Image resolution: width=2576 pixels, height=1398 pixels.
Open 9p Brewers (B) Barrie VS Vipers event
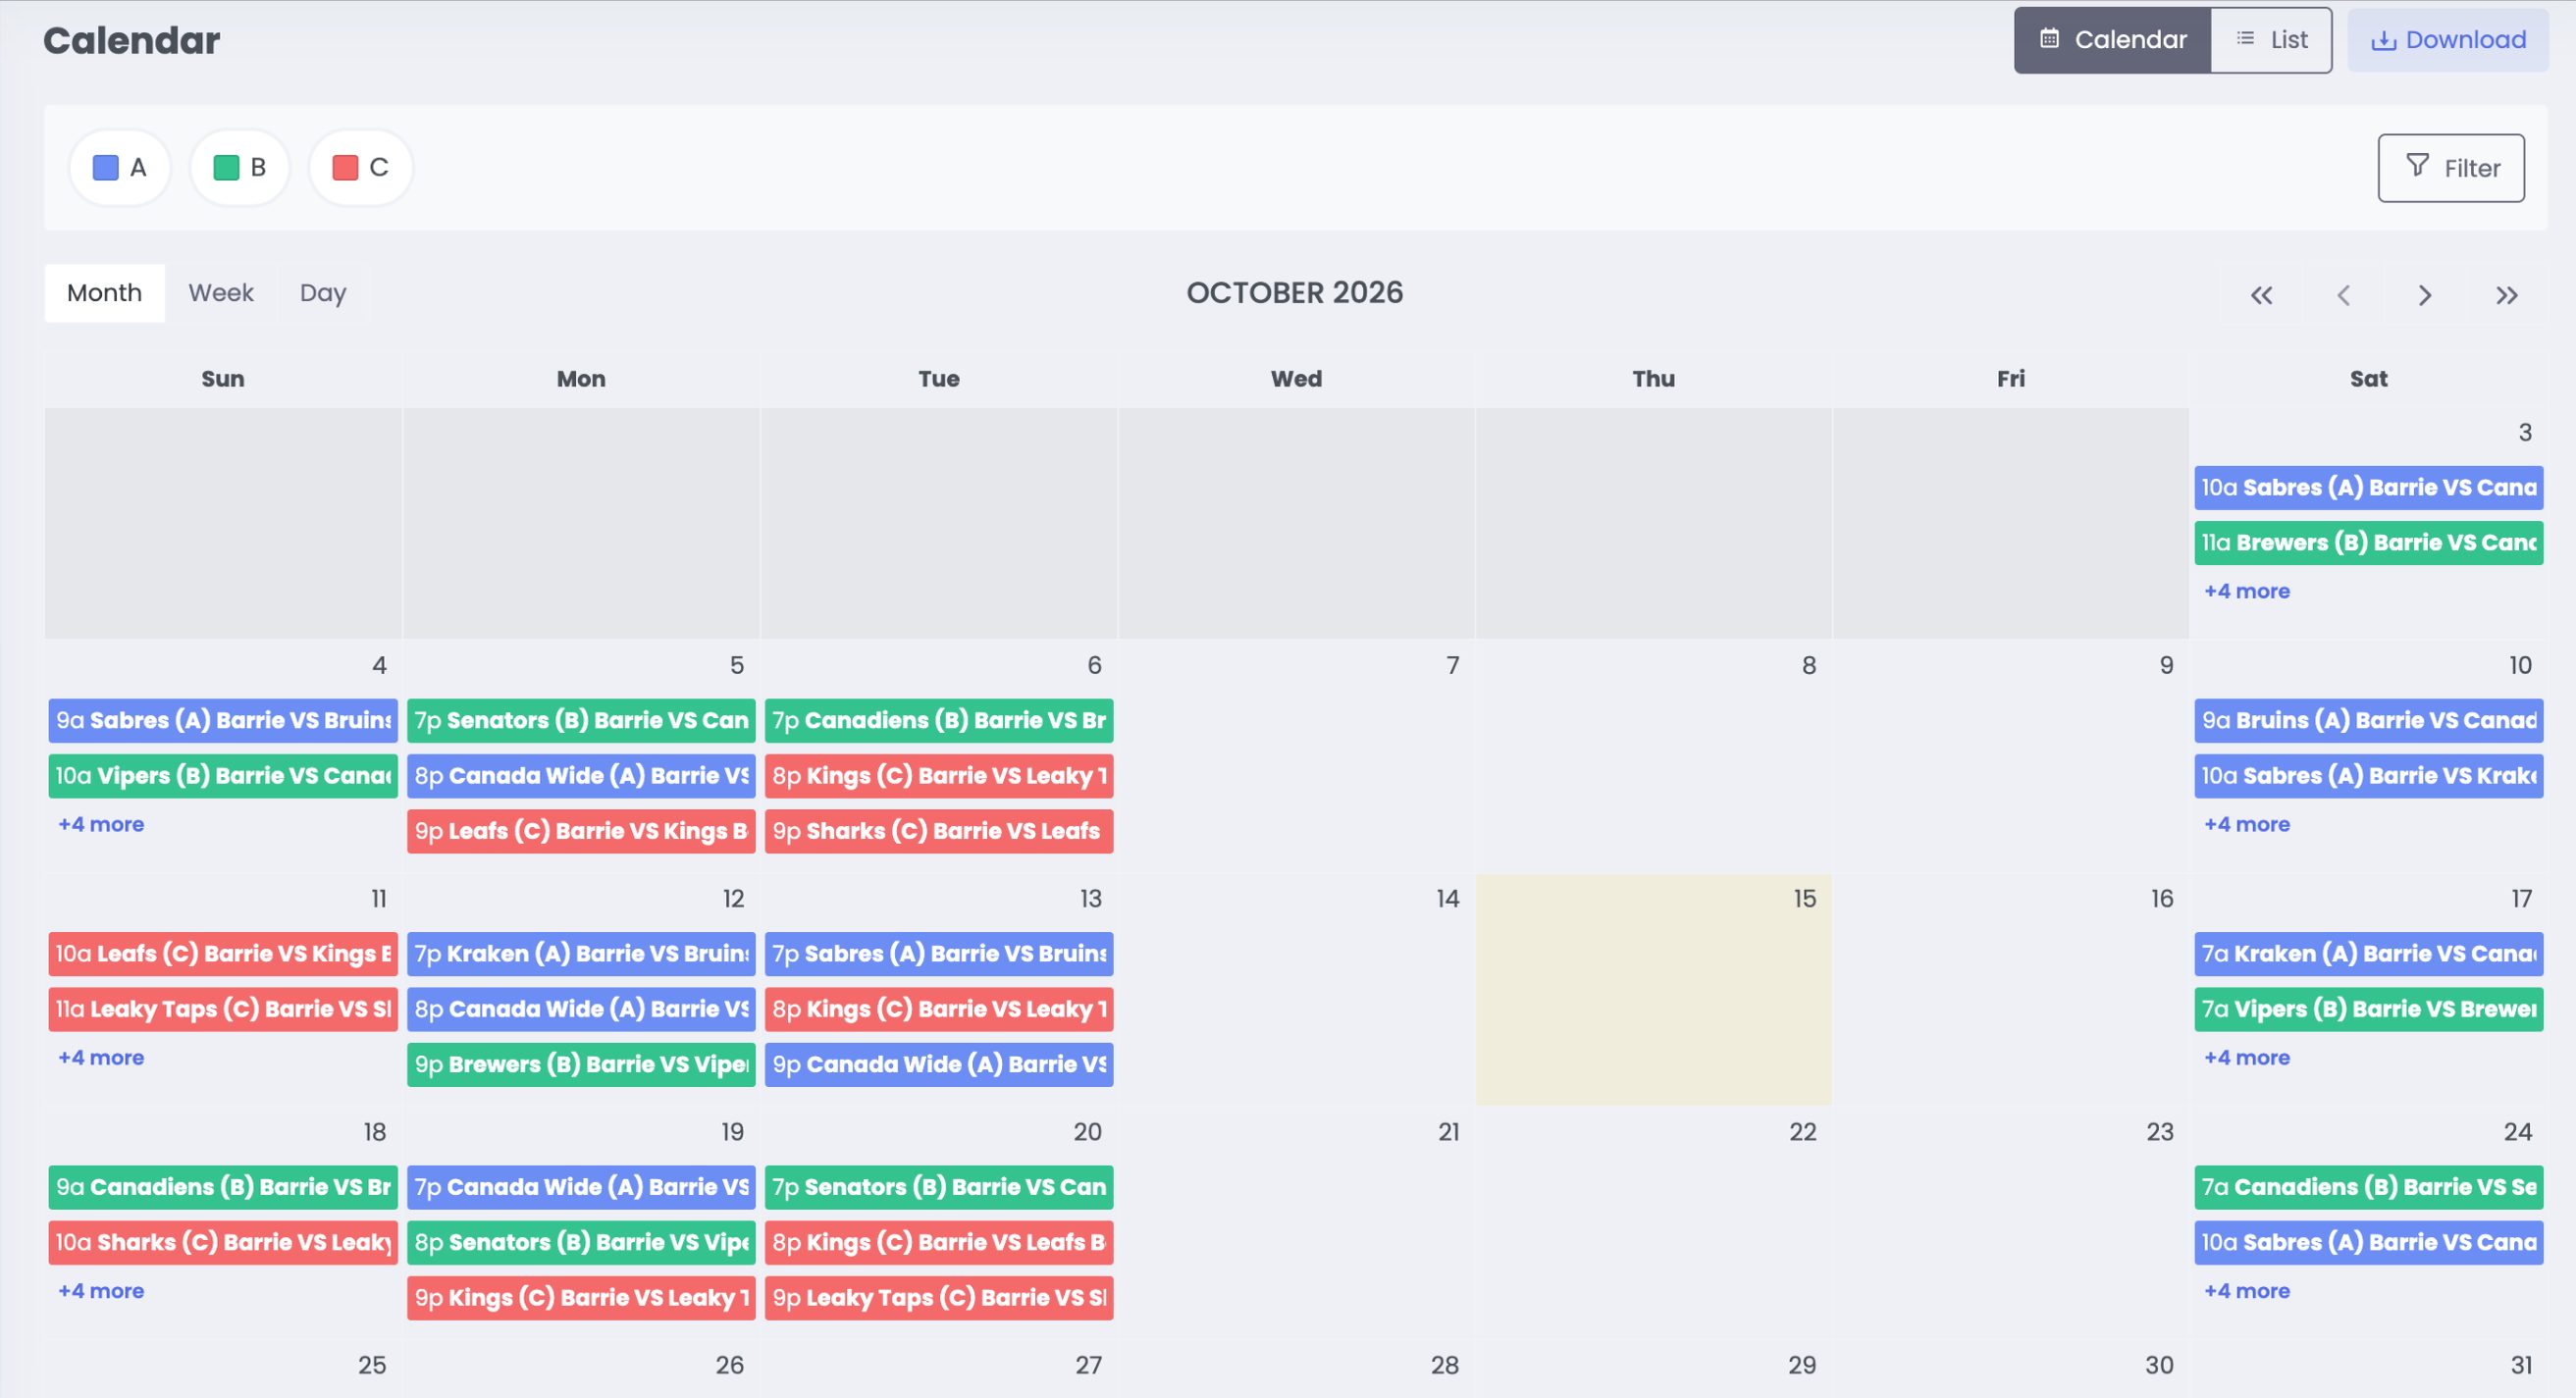click(581, 1064)
